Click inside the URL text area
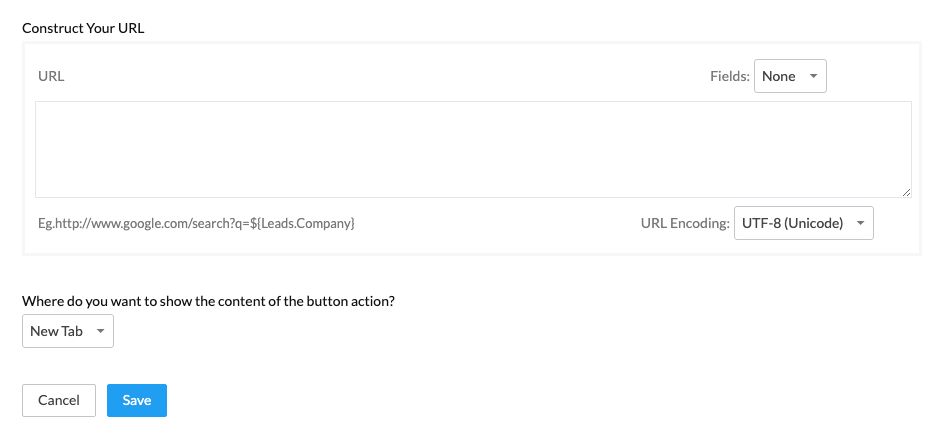 point(473,149)
